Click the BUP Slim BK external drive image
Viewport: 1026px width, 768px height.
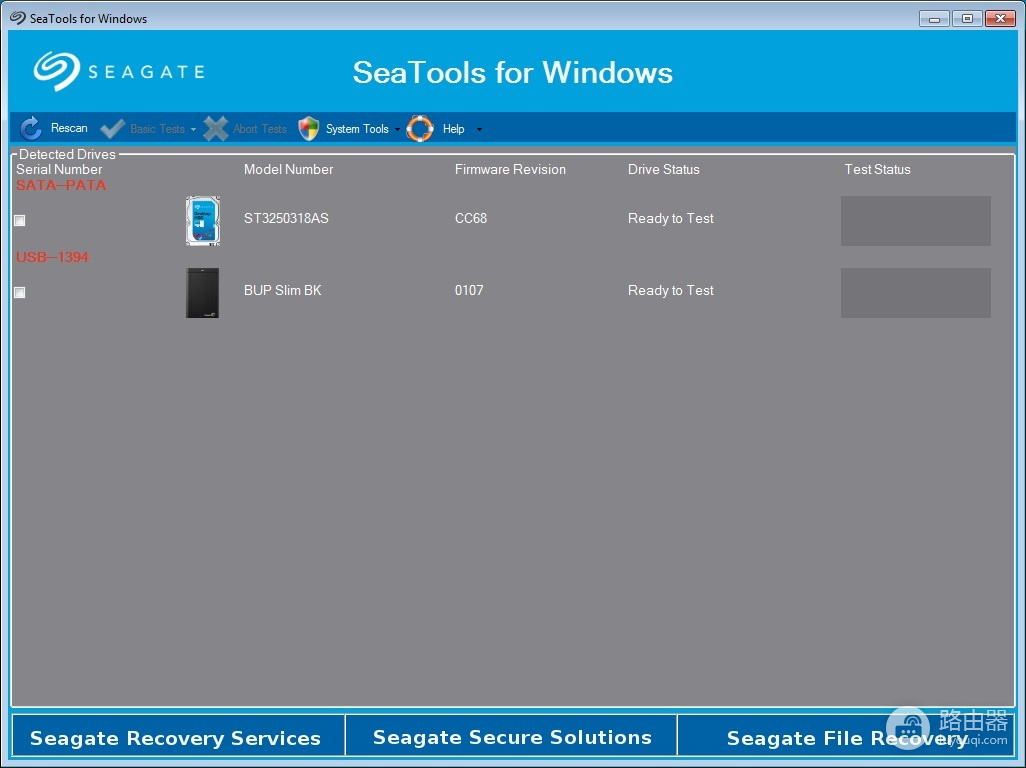[203, 293]
